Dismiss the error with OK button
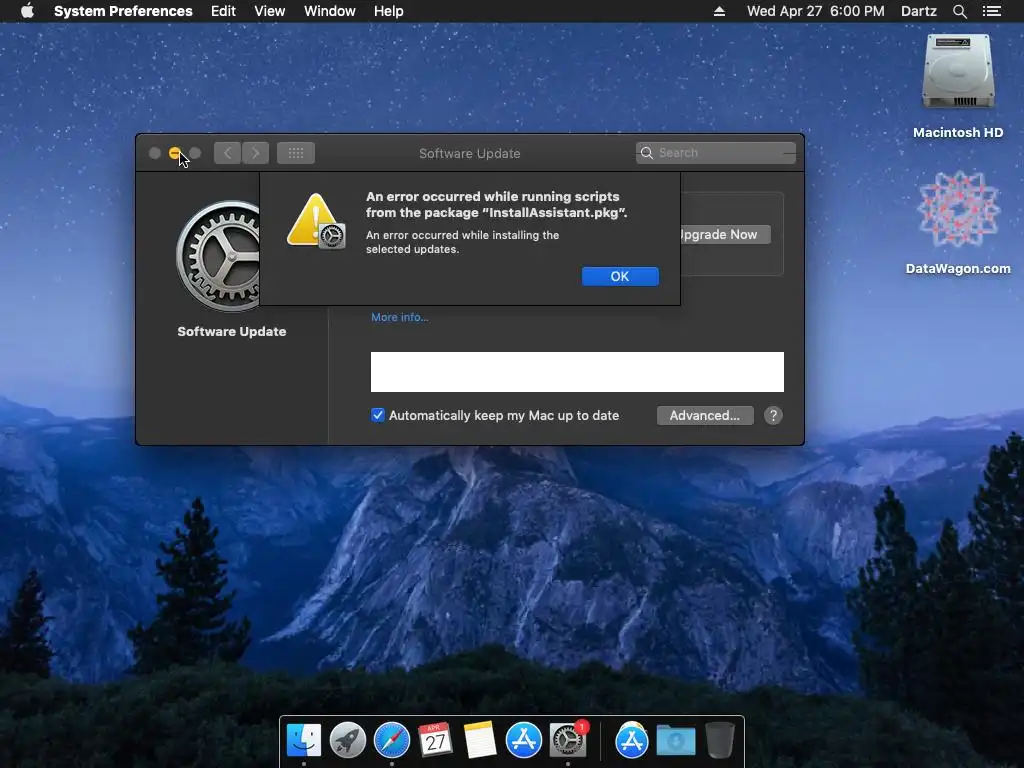 (620, 276)
